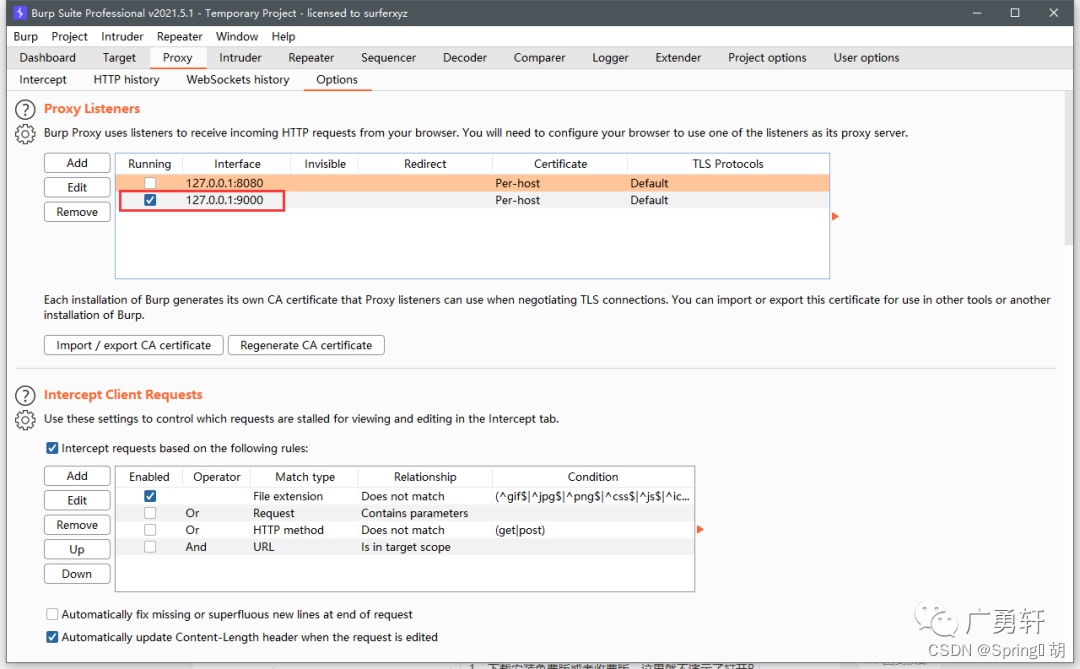Click the Certificate column header
The width and height of the screenshot is (1080, 669).
click(x=560, y=164)
